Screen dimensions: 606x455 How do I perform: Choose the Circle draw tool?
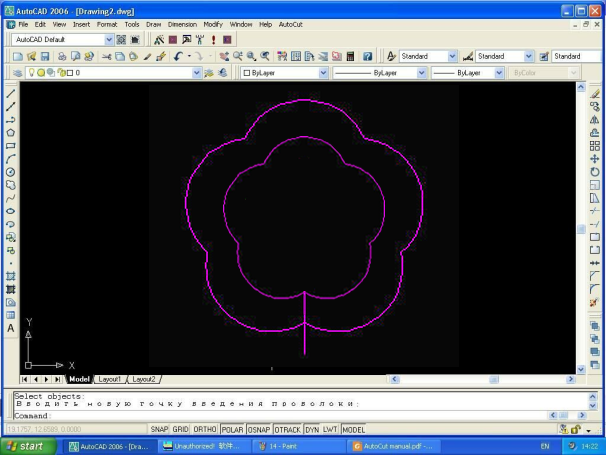tap(11, 172)
